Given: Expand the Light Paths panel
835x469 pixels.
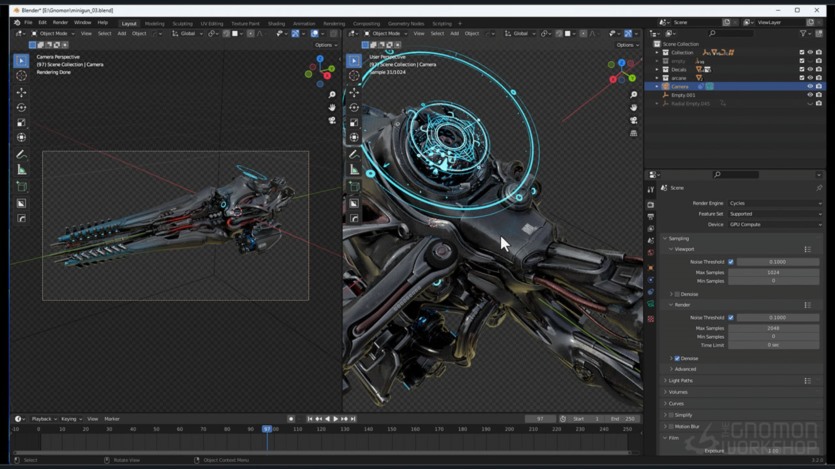Looking at the screenshot, I should 678,381.
